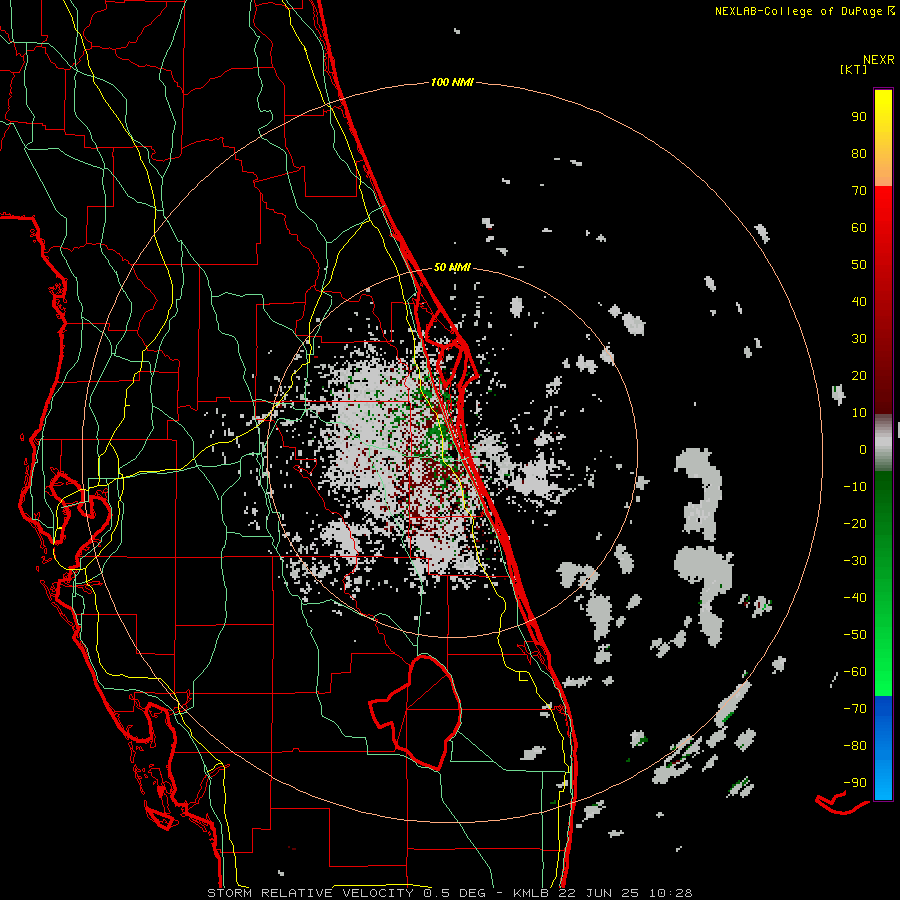
Task: Click the 20 value on the velocity scale
Action: pyautogui.click(x=859, y=376)
